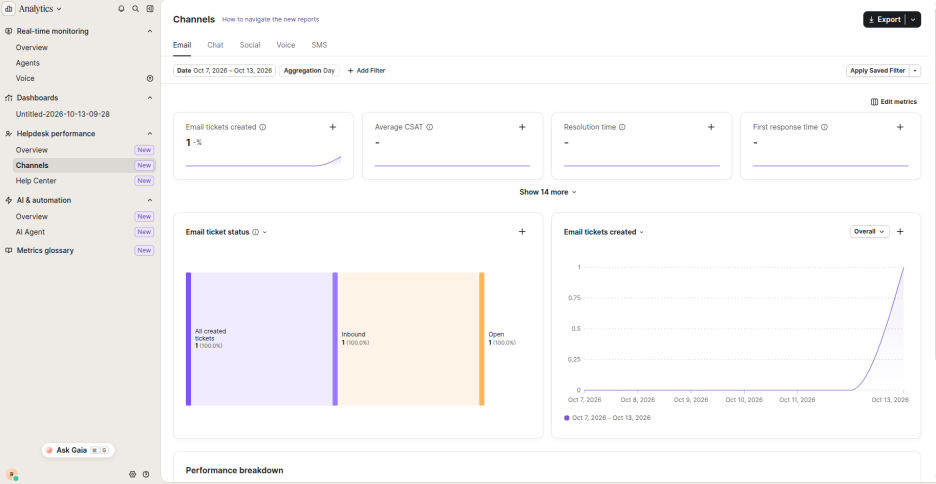This screenshot has height=484, width=936.
Task: Click the AI & automation lightning icon
Action: [x=8, y=201]
